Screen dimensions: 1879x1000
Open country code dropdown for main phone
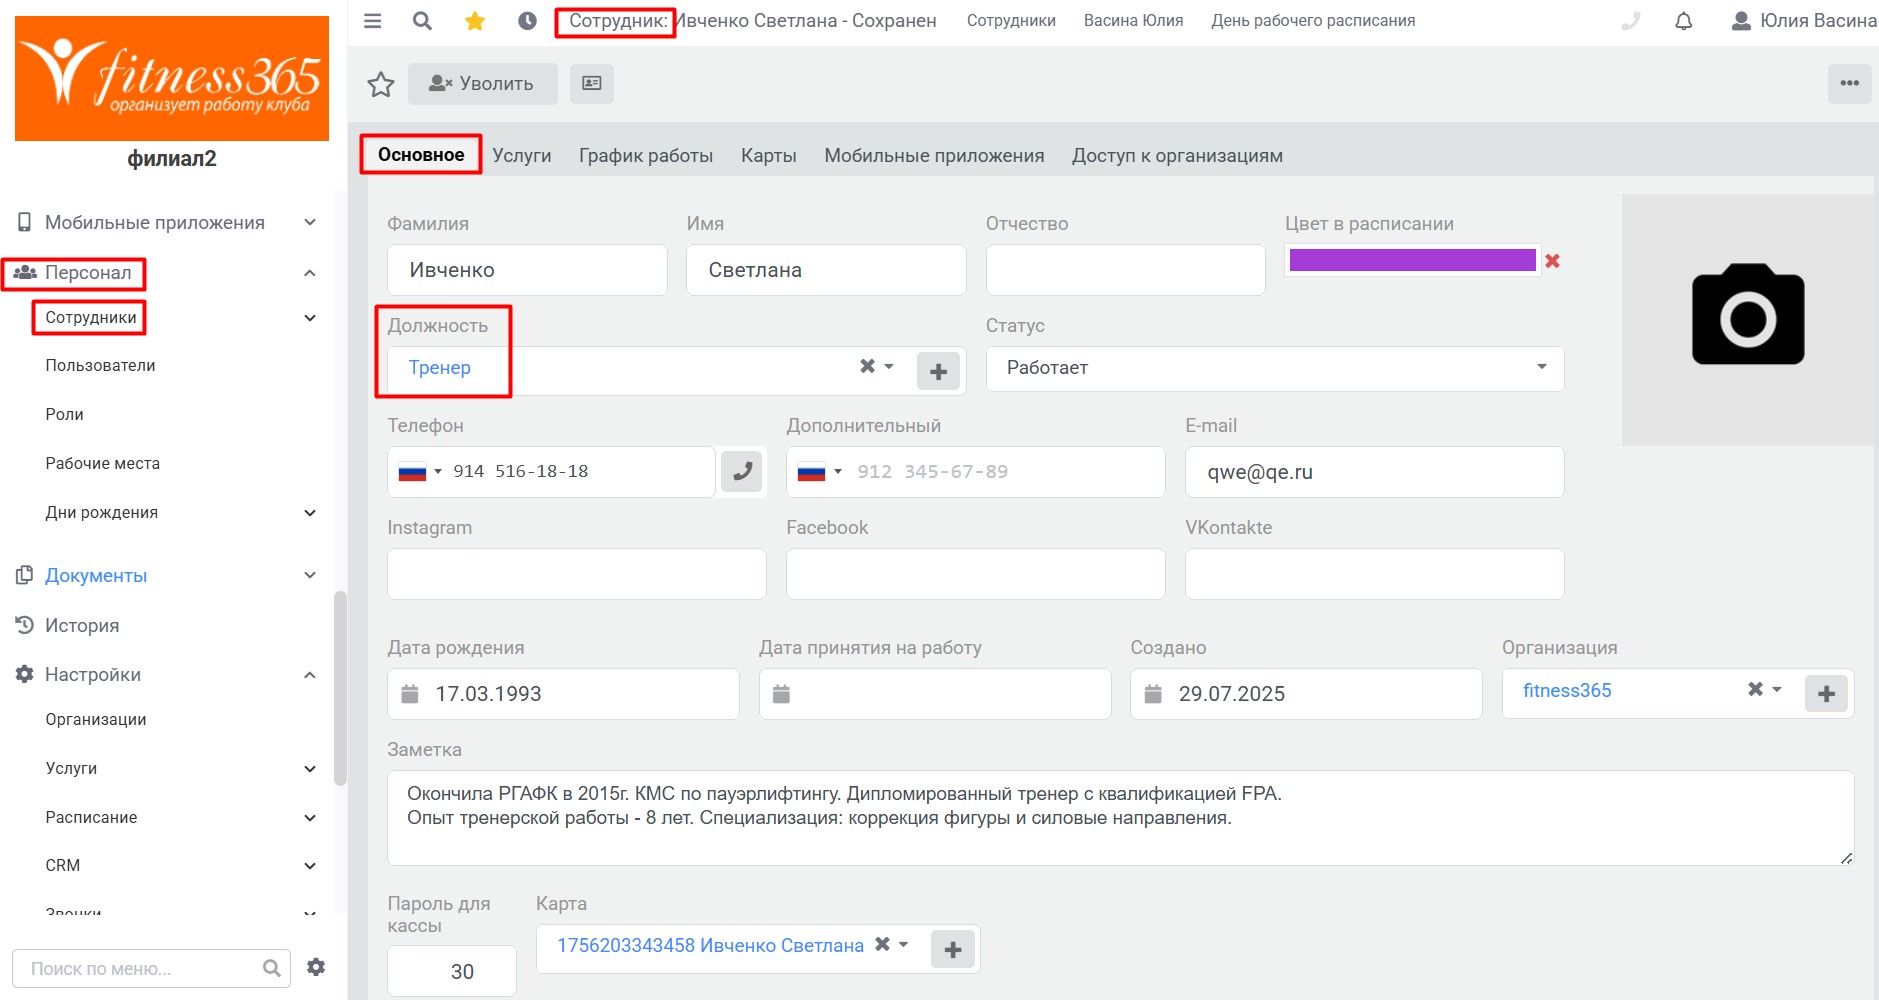click(420, 472)
